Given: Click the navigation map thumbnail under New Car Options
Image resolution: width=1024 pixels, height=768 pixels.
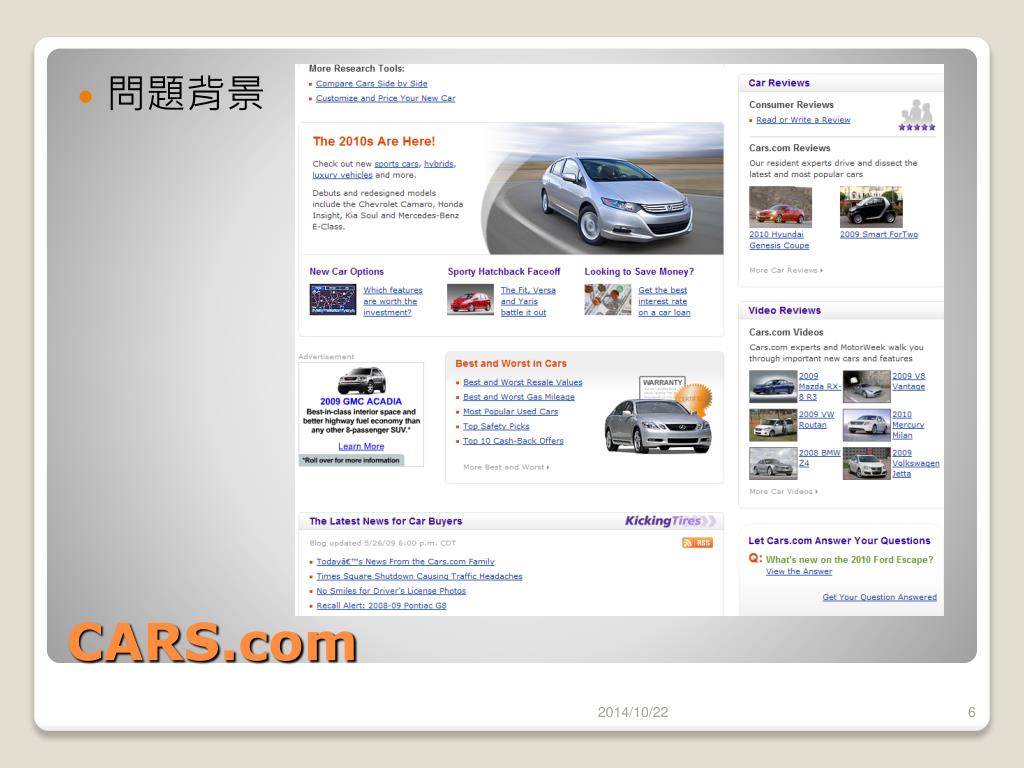Looking at the screenshot, I should (x=333, y=300).
